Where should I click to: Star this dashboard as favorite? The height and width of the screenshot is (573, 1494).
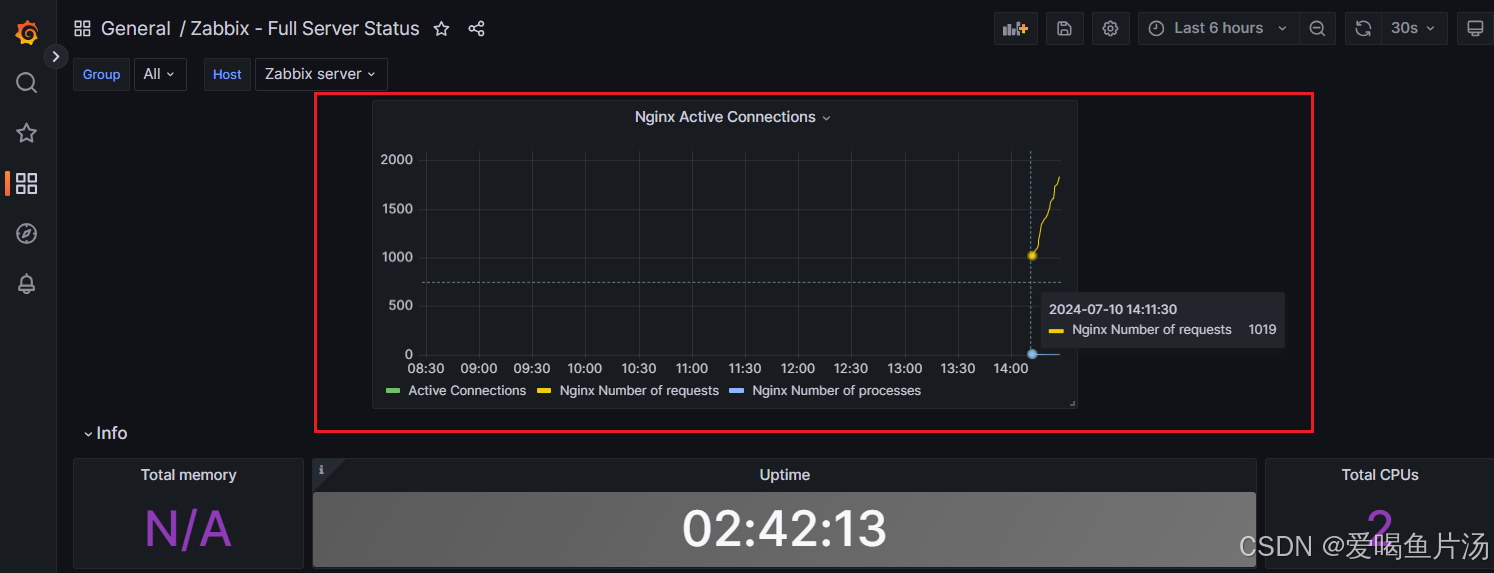441,29
